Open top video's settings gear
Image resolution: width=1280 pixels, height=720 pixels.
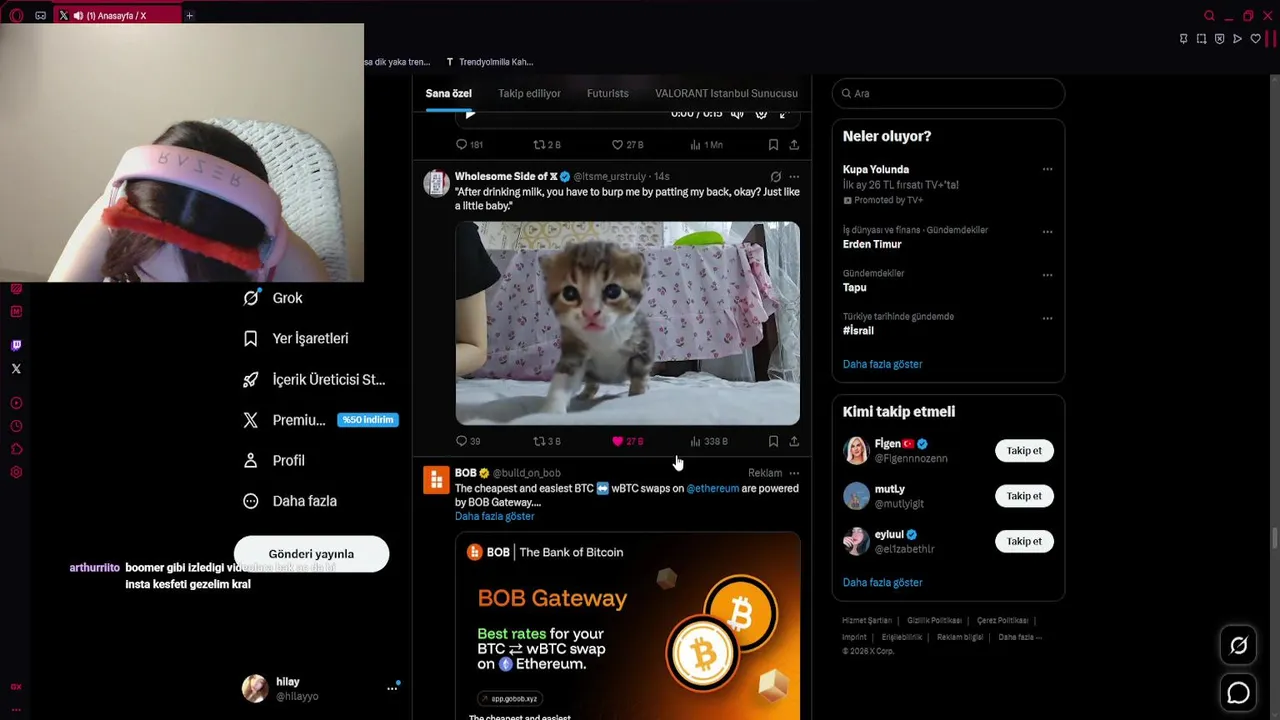click(x=761, y=114)
